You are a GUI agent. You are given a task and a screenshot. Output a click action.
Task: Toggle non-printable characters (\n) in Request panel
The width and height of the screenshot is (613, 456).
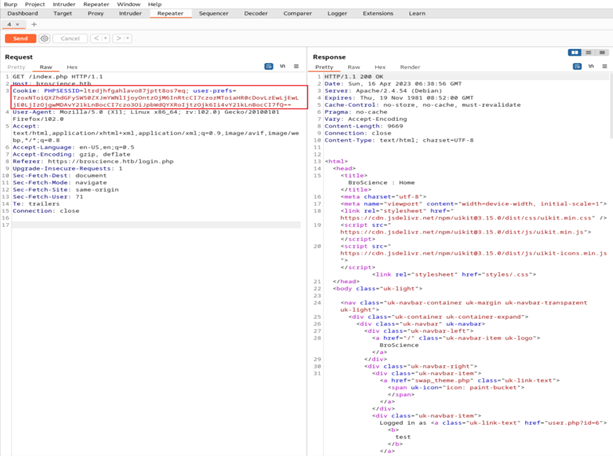[x=283, y=66]
